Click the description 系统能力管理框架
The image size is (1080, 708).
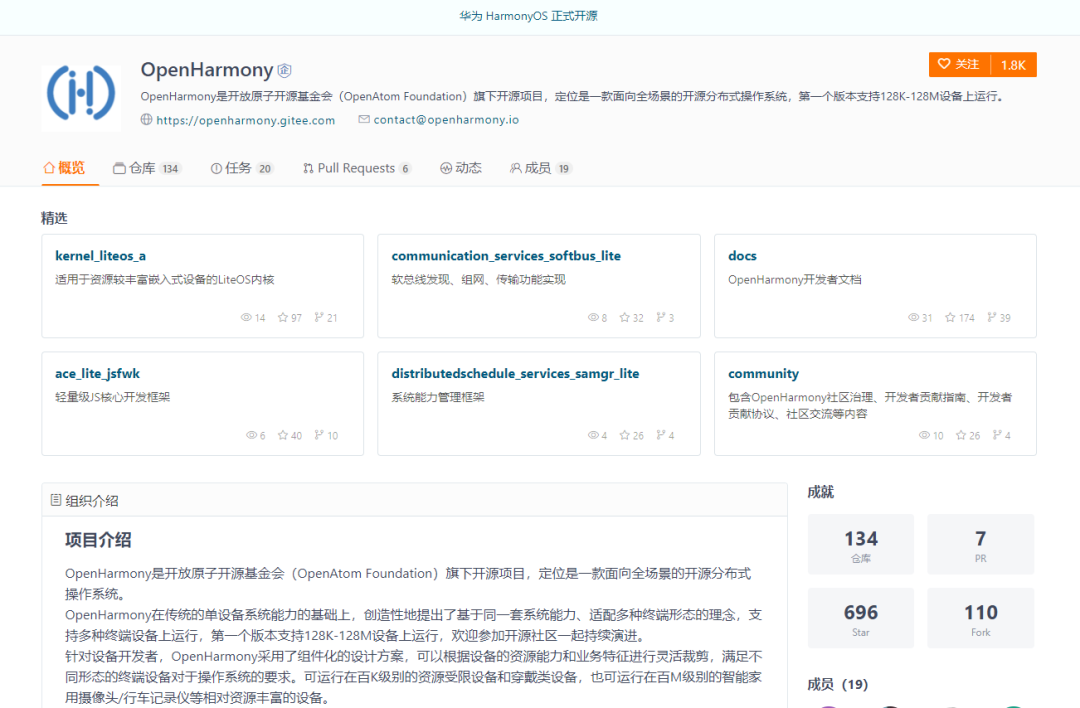coord(437,397)
